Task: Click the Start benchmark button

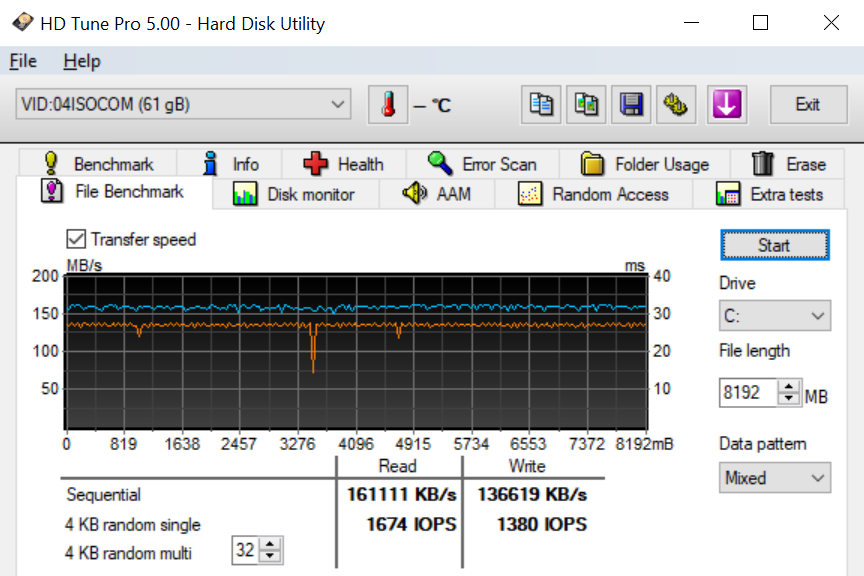Action: click(775, 245)
